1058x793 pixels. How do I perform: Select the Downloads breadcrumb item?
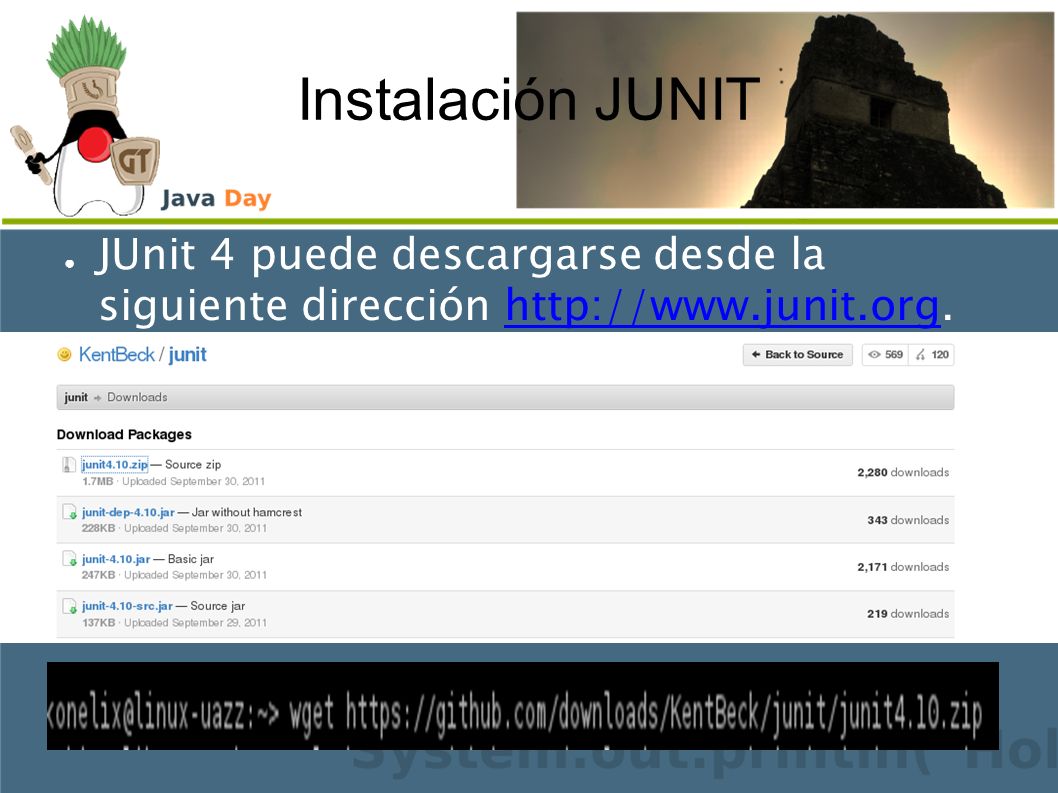coord(137,397)
